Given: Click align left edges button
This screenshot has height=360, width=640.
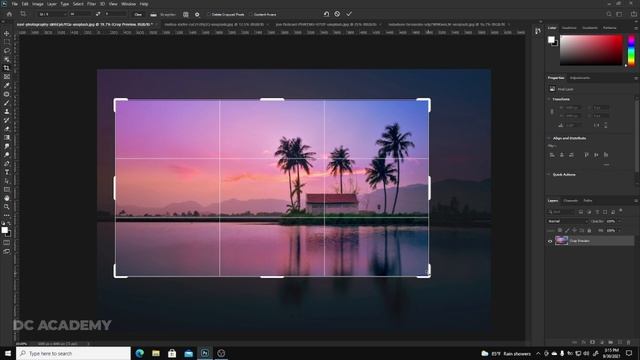Looking at the screenshot, I should (552, 155).
